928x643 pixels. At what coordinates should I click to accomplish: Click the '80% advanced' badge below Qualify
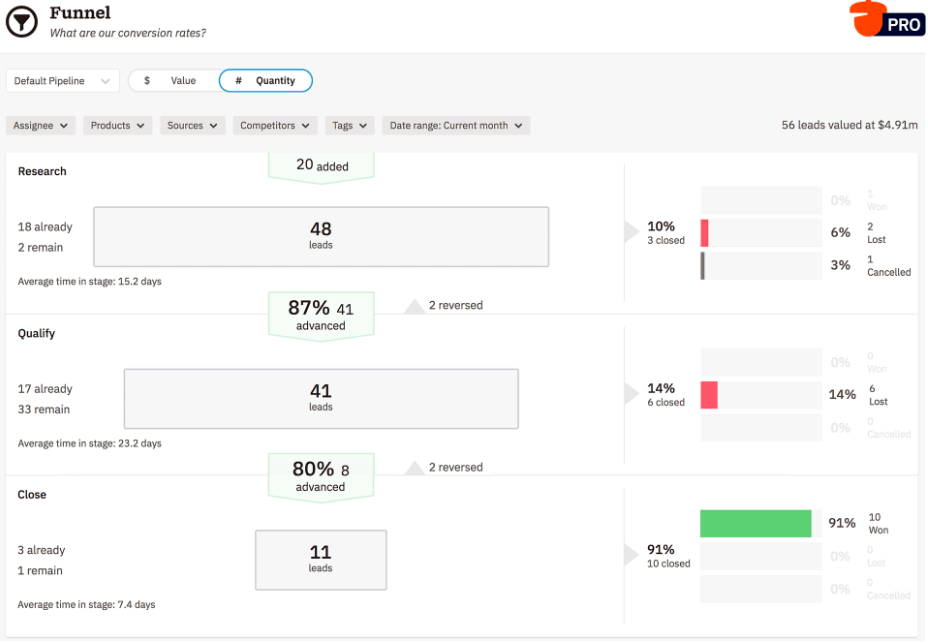click(x=320, y=475)
